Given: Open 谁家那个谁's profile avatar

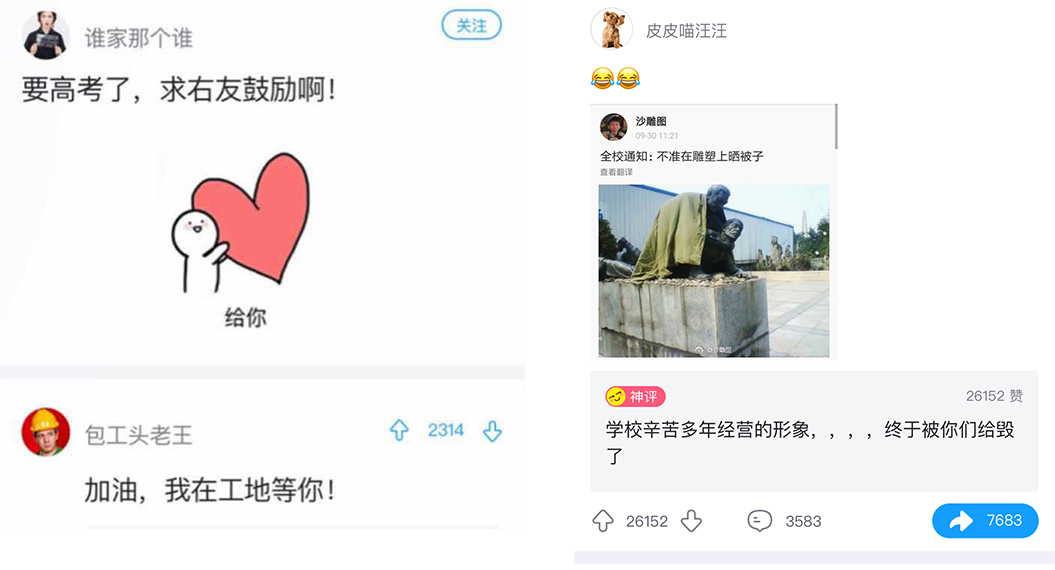Looking at the screenshot, I should click(45, 36).
